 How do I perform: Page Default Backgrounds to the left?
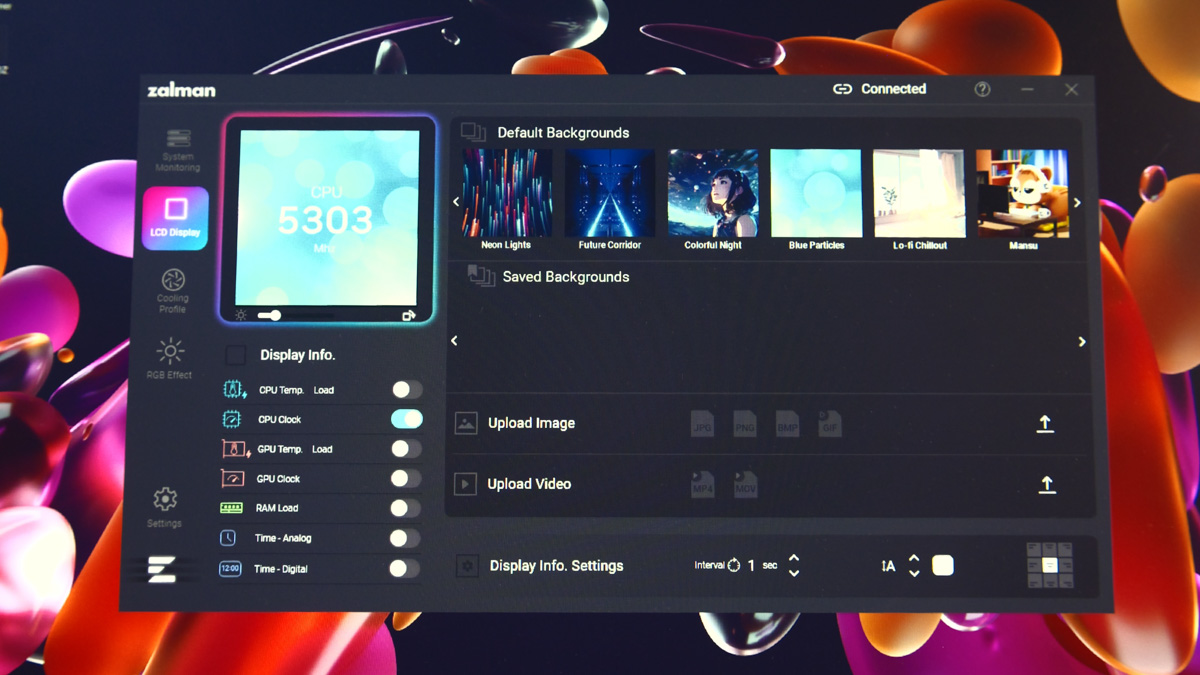click(x=456, y=202)
